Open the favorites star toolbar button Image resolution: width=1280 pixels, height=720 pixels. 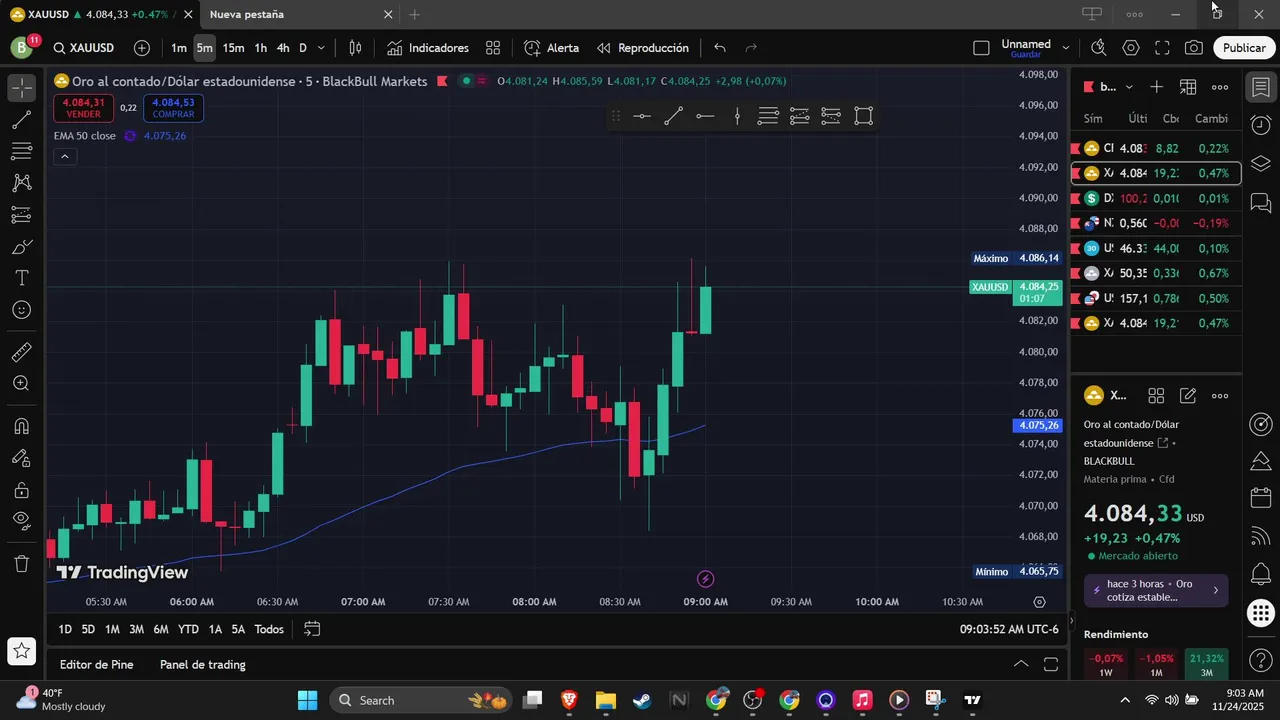(21, 651)
